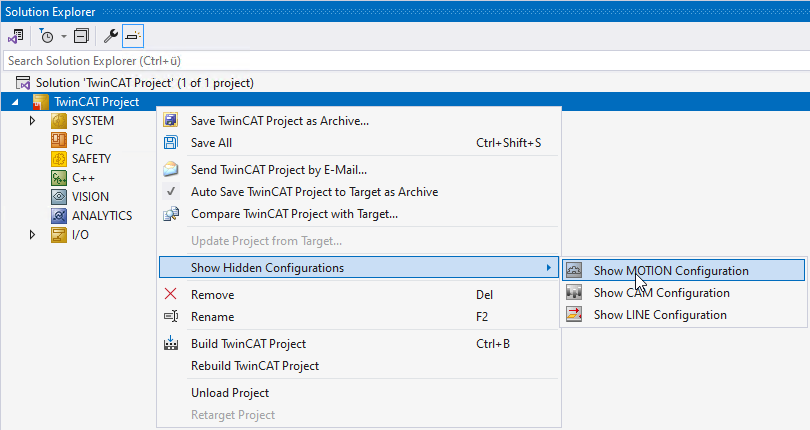810x430 pixels.
Task: Select the PLC tree label
Action: point(82,140)
